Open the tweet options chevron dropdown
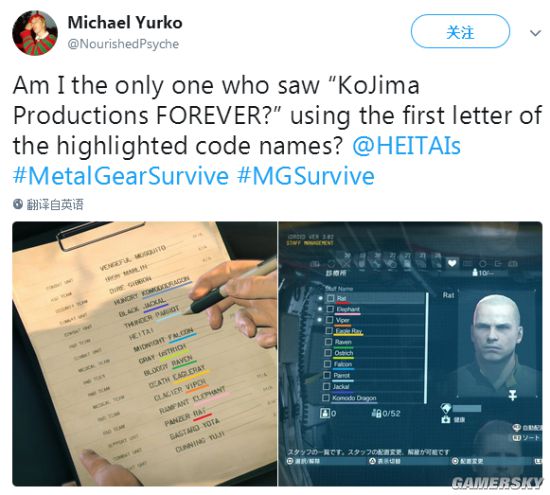 [x=535, y=33]
